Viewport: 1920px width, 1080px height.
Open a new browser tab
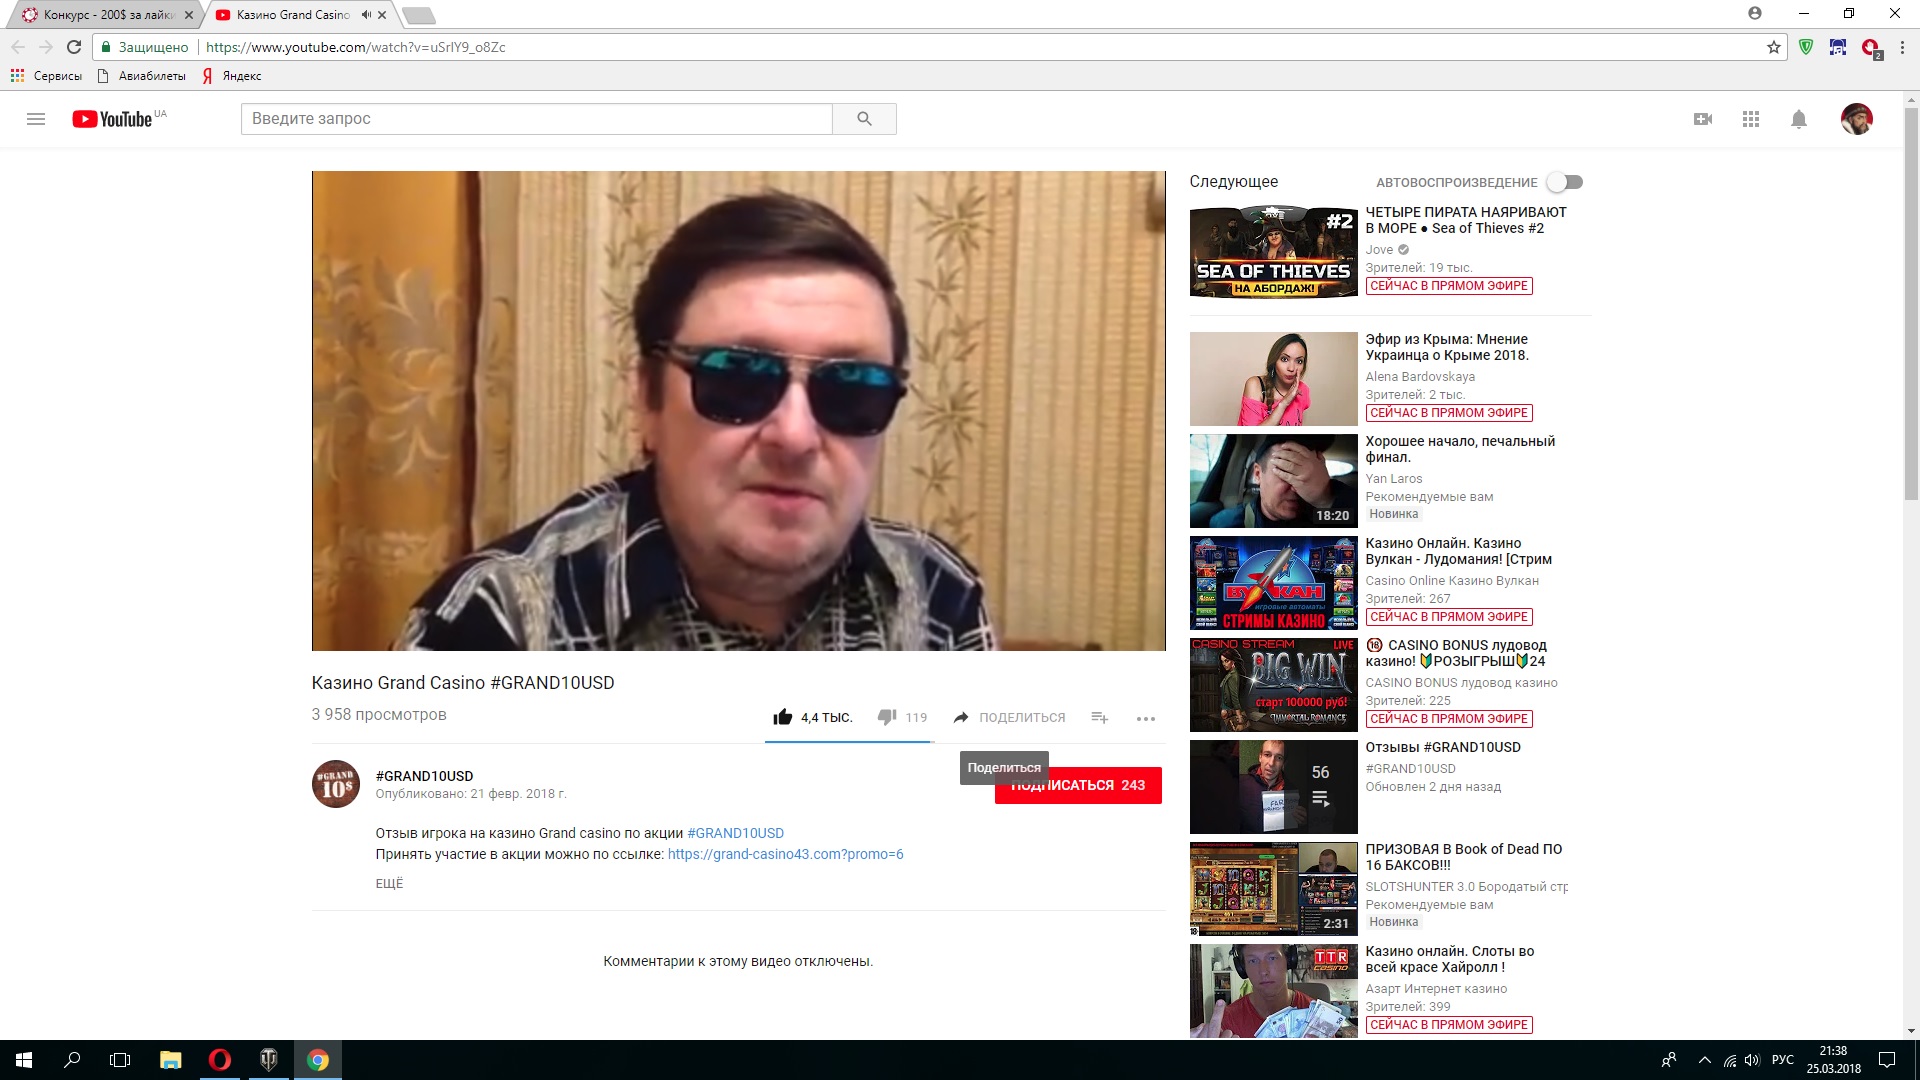(x=418, y=15)
